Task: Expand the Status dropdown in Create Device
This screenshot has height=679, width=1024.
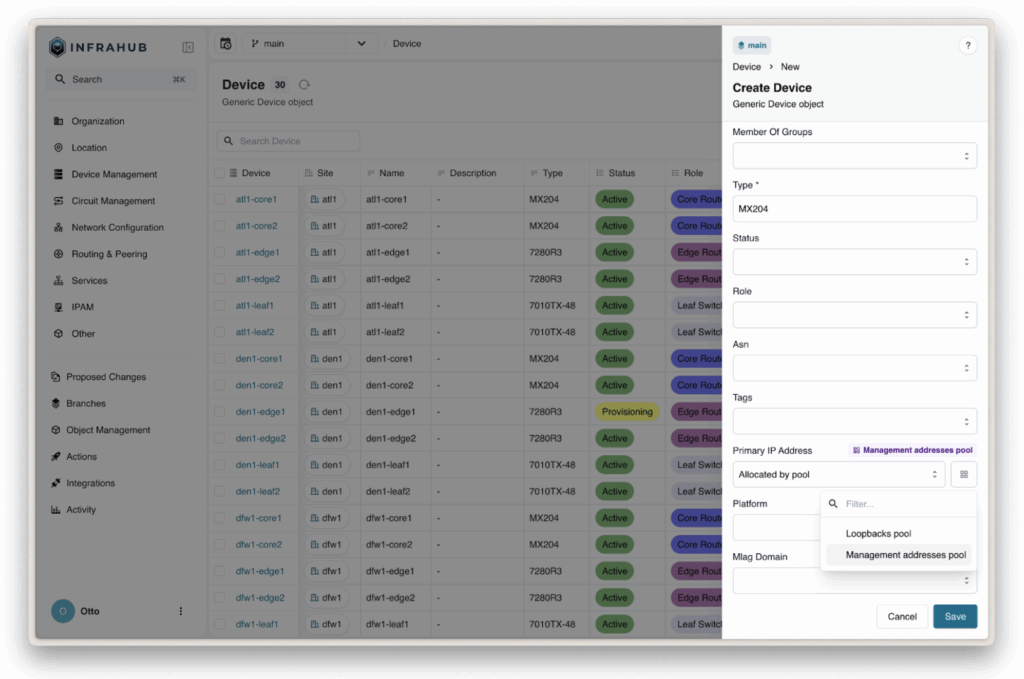Action: [854, 262]
